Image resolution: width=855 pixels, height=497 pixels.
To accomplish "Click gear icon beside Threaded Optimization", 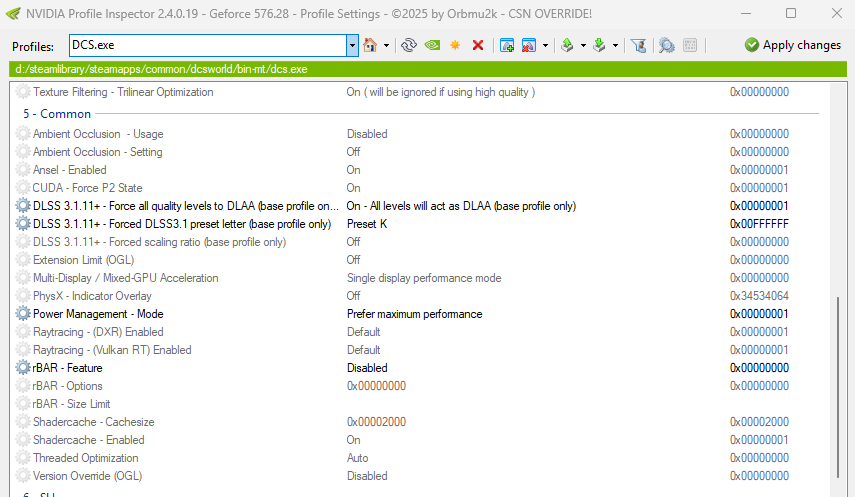I will pyautogui.click(x=23, y=458).
